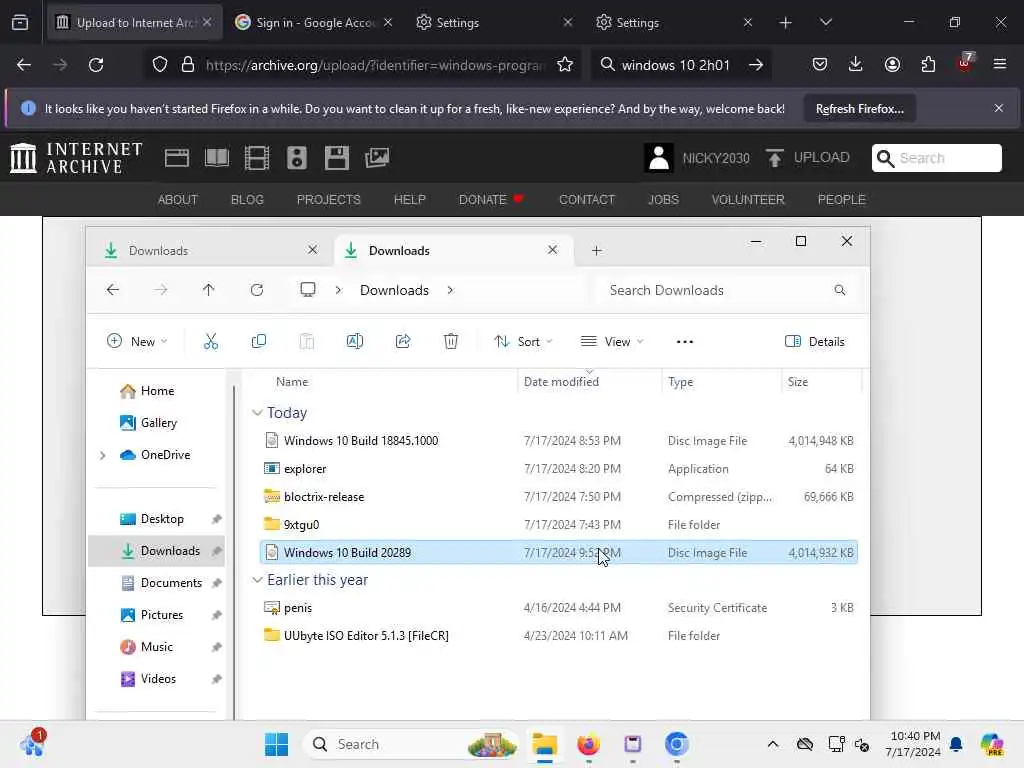Open Firefox from the taskbar
Viewport: 1024px width, 768px height.
pos(588,744)
